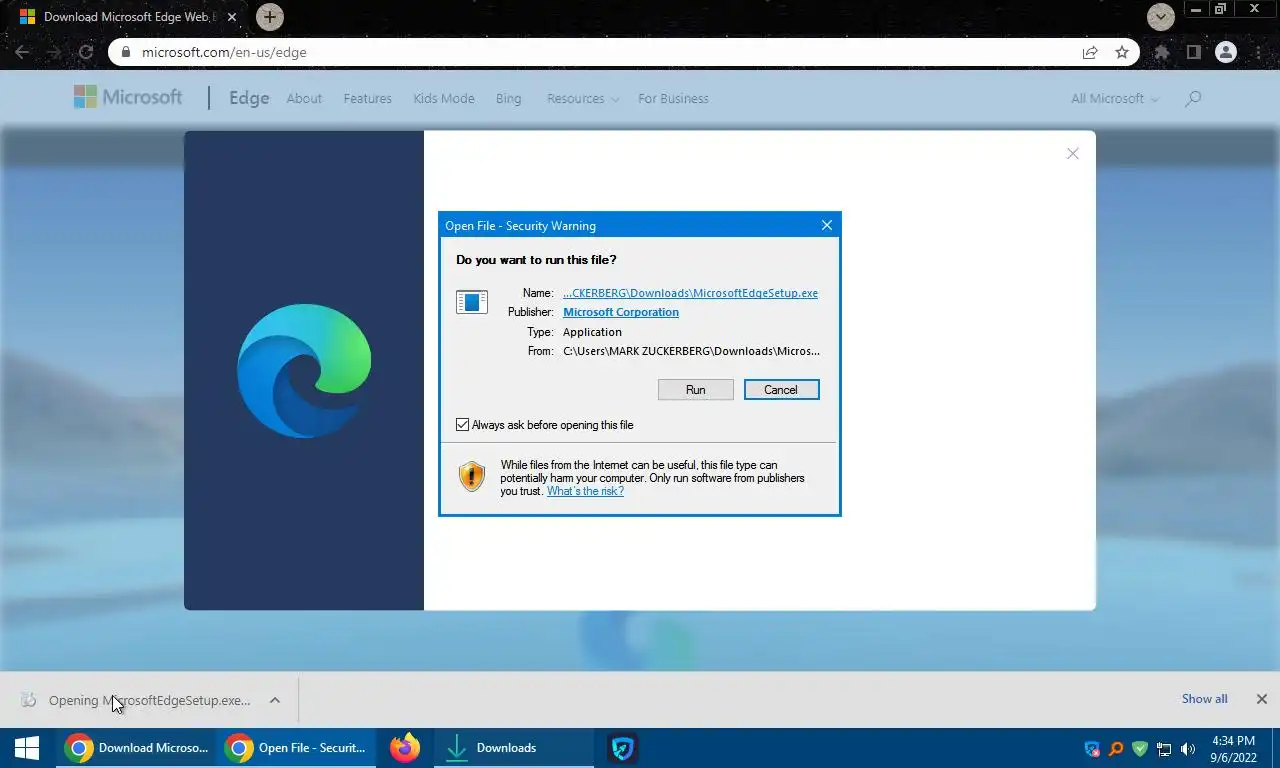Viewport: 1280px width, 768px height.
Task: Click the browser forward arrow
Action: click(54, 52)
